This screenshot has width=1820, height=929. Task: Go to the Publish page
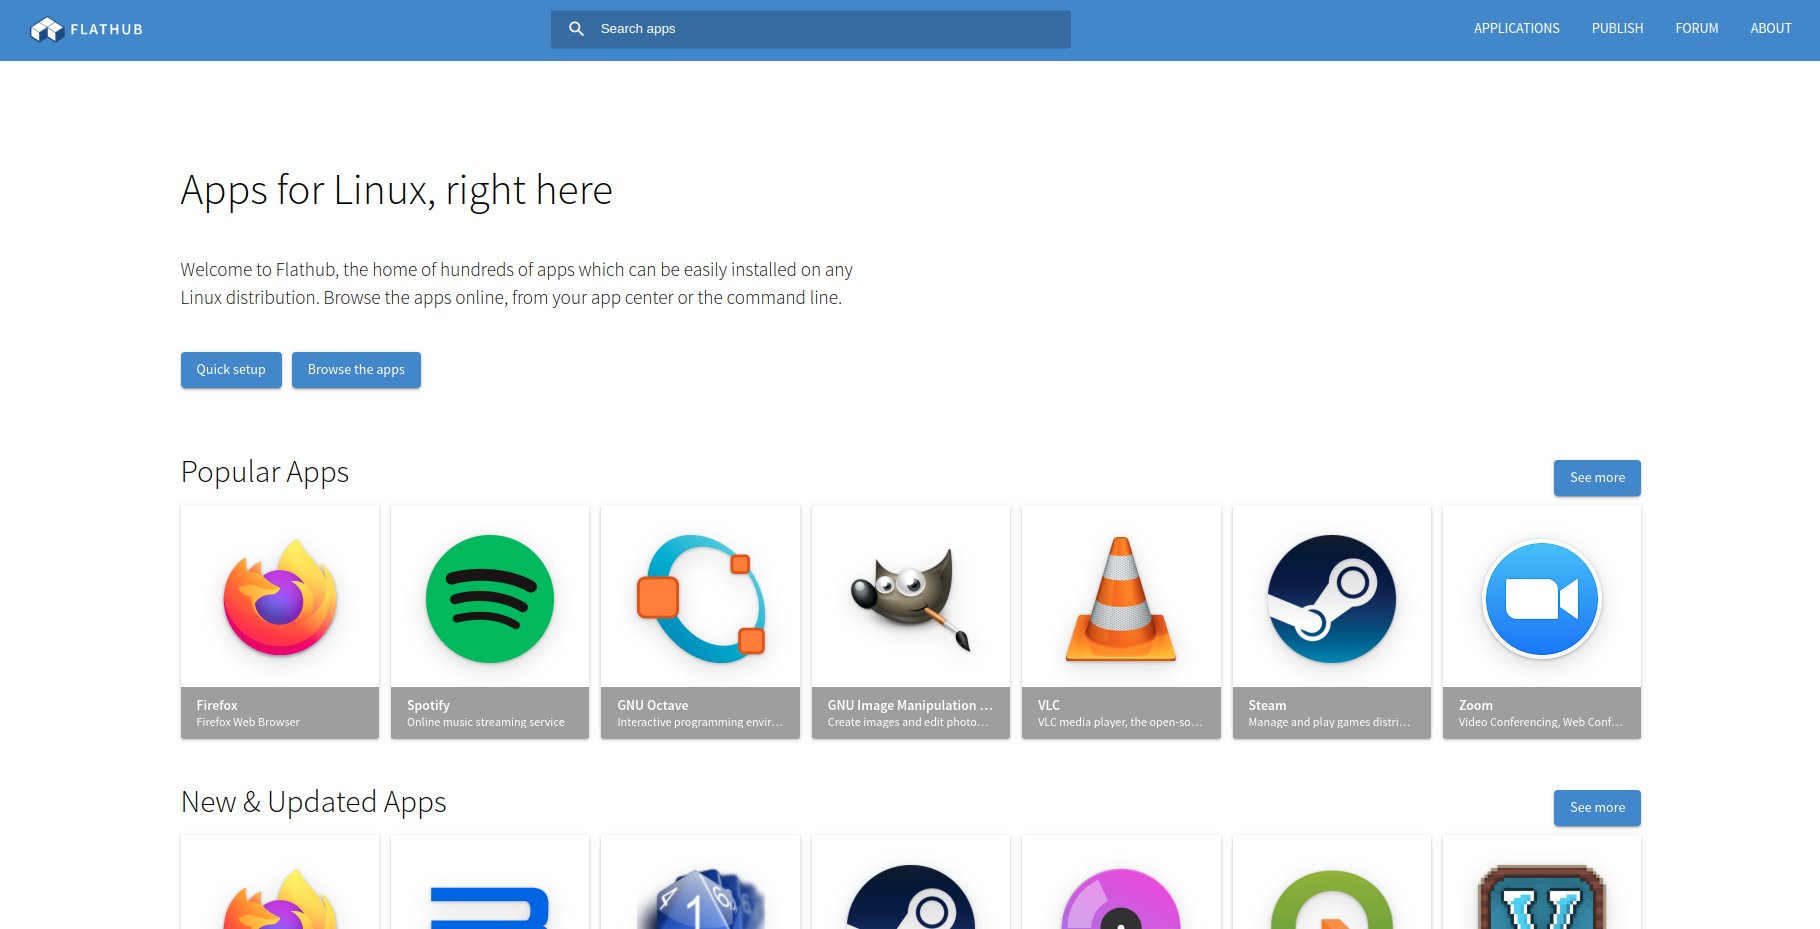tap(1617, 29)
